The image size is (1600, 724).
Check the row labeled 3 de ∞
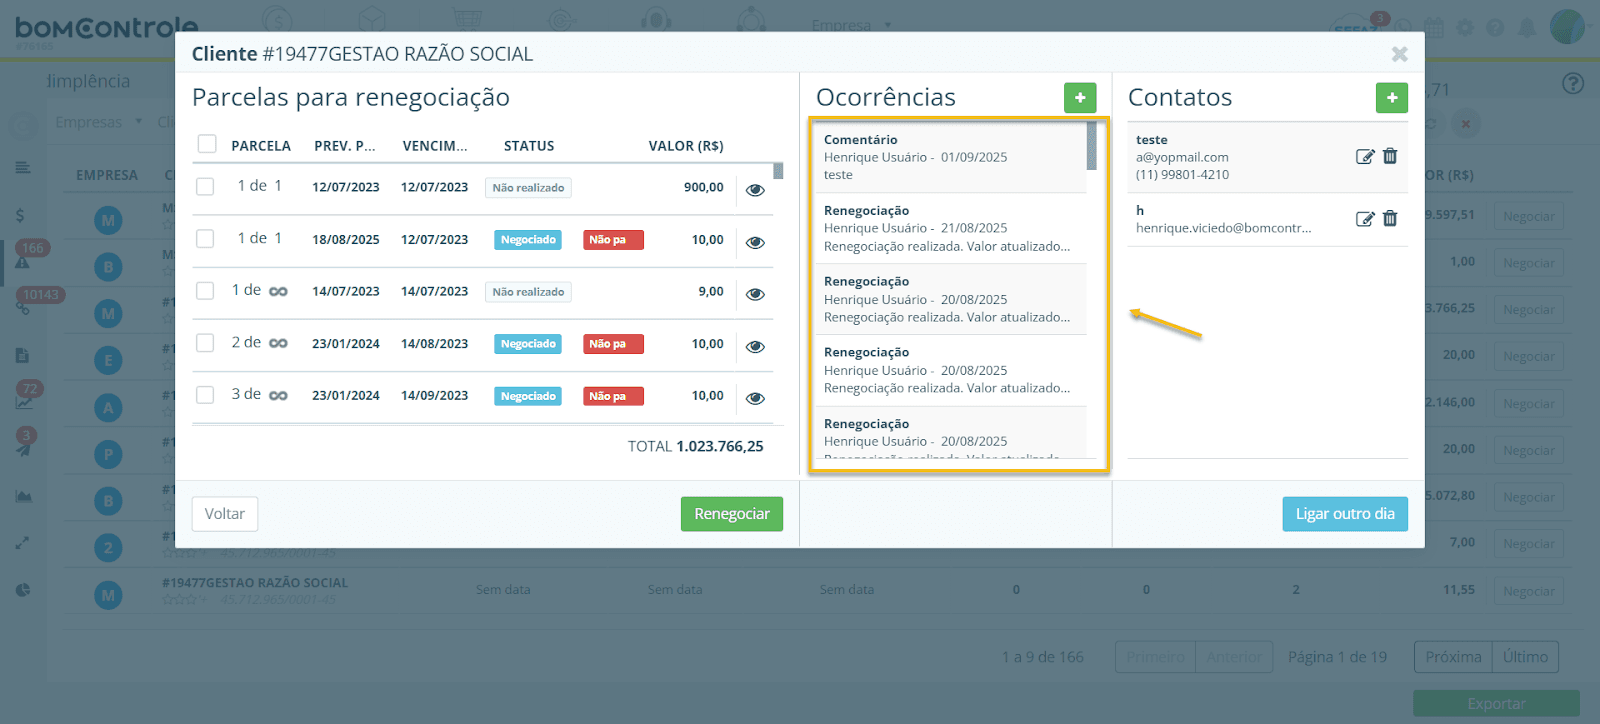point(205,395)
